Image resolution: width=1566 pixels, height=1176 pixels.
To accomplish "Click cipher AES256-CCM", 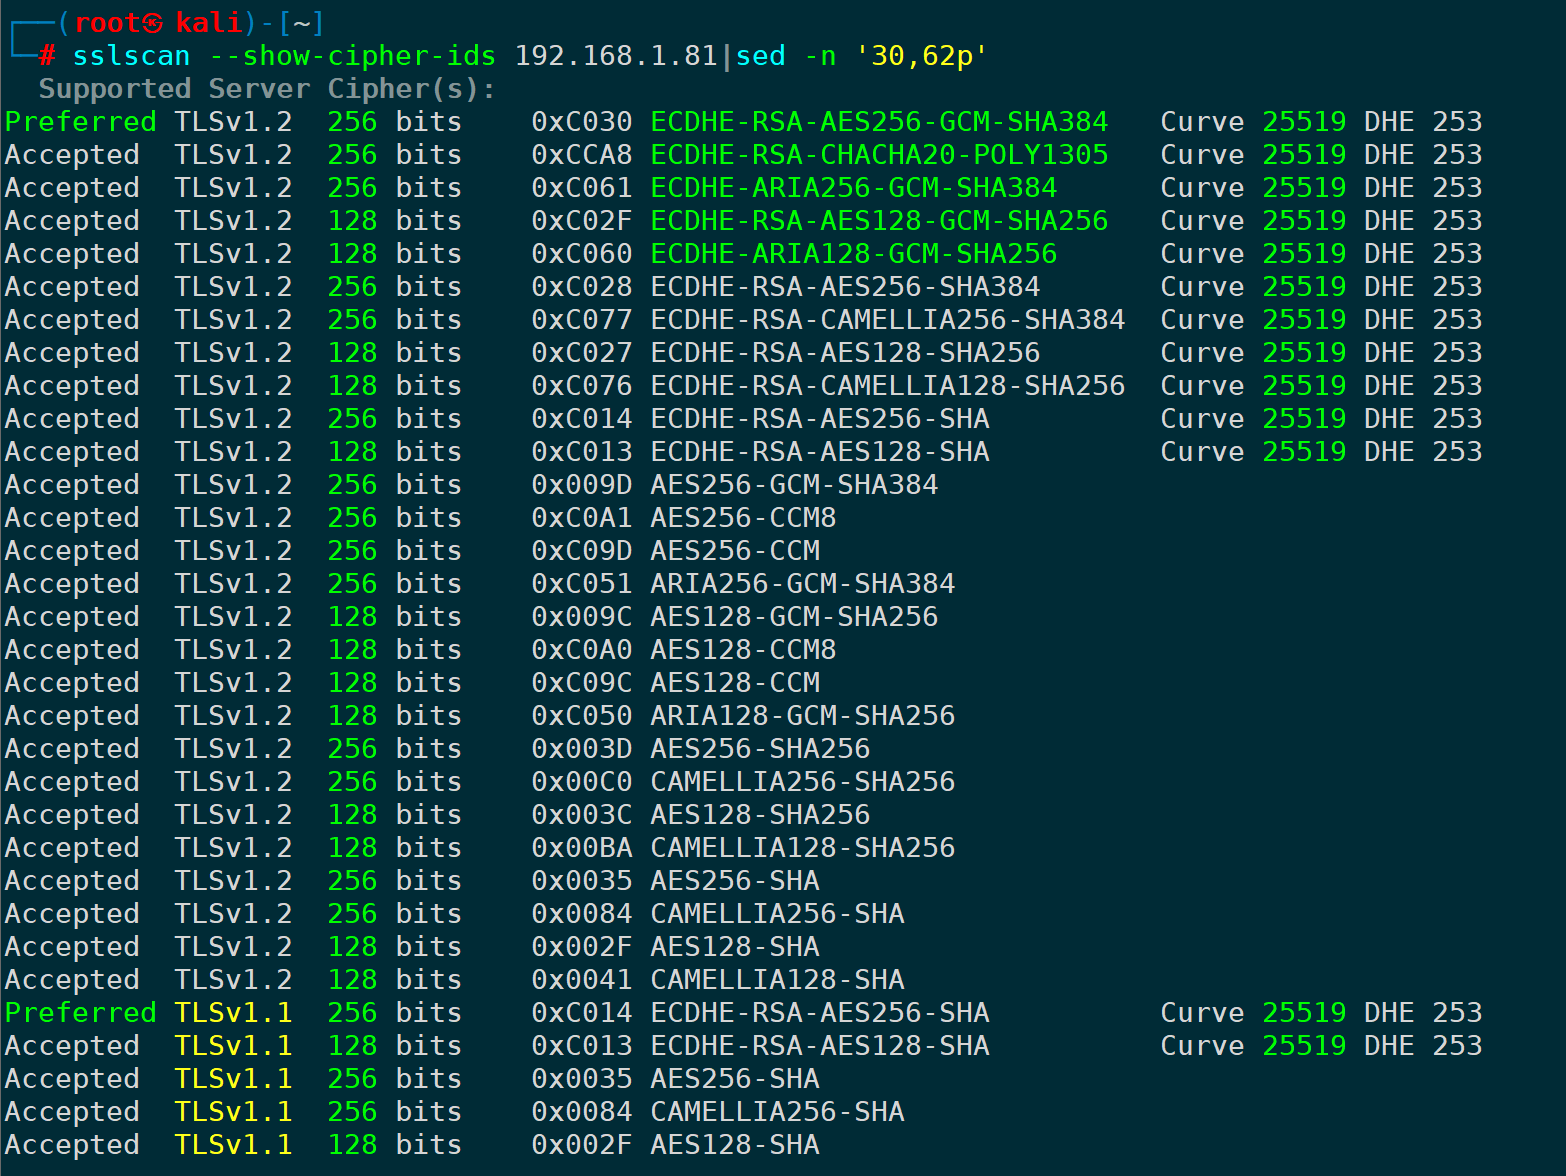I will (735, 551).
